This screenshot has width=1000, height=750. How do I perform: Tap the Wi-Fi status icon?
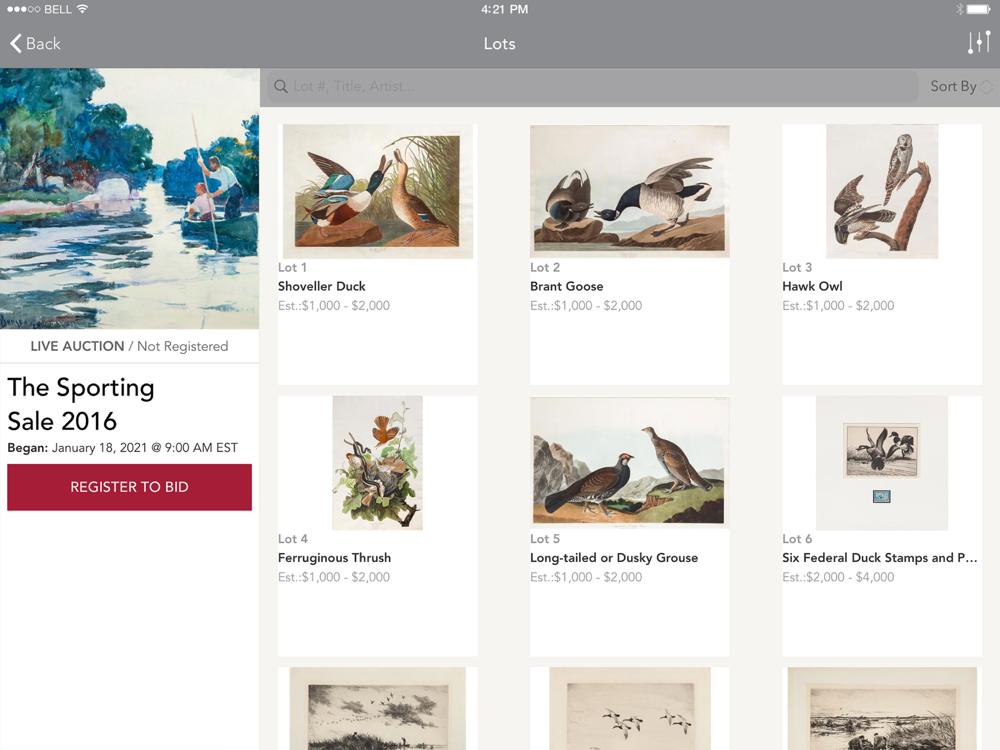pos(82,9)
